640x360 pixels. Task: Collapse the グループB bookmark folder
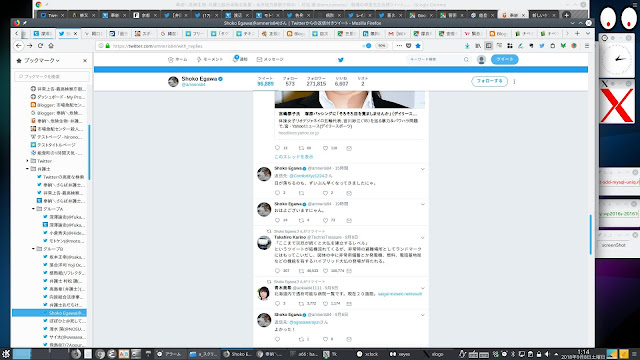[33, 249]
